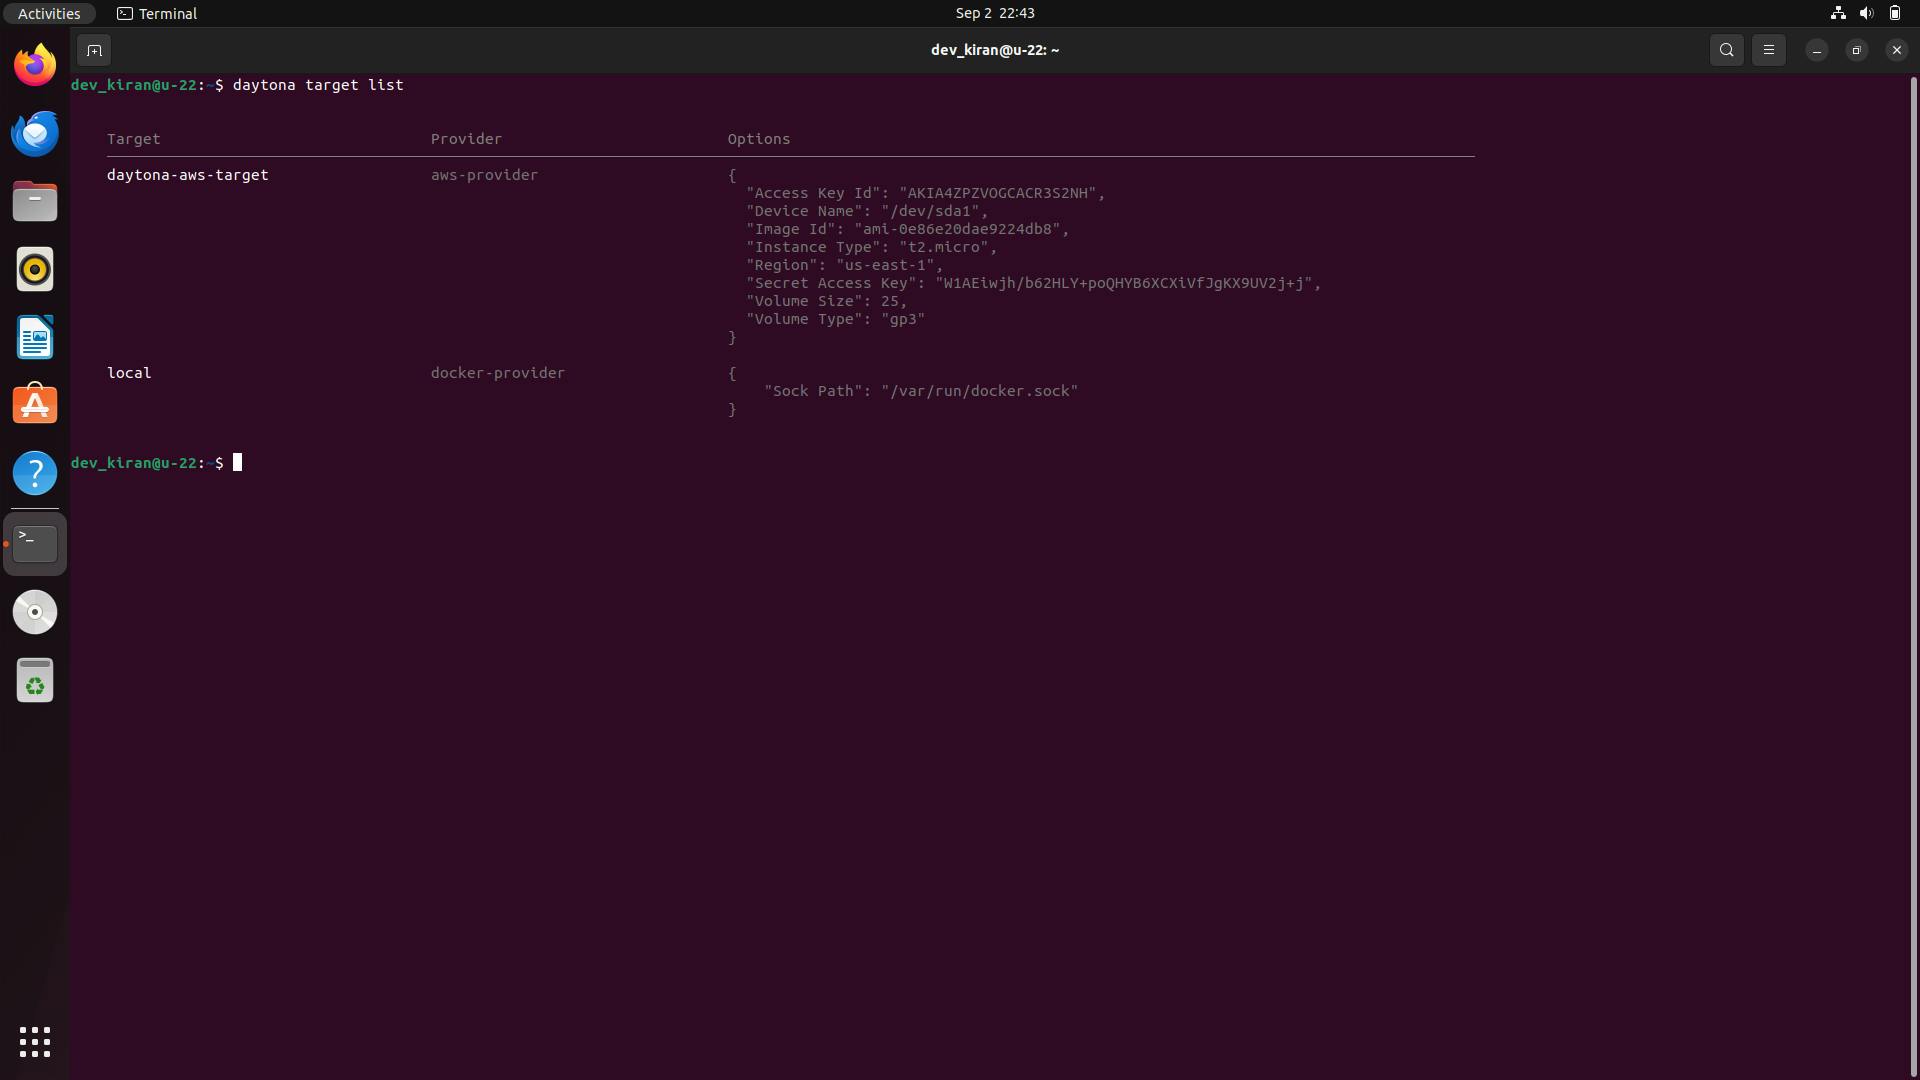This screenshot has width=1920, height=1080.
Task: Click the Volume Type gp3 value
Action: click(903, 319)
